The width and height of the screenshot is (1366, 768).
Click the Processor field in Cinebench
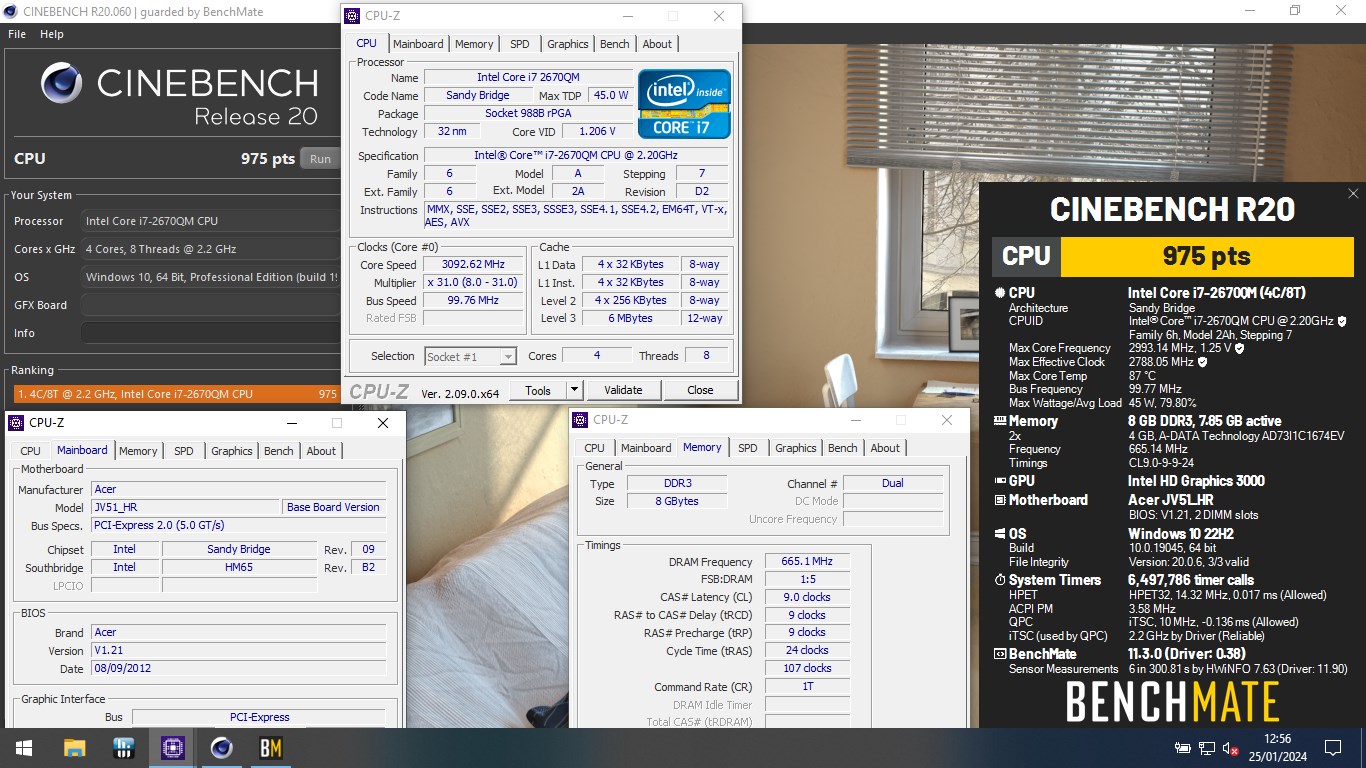211,221
